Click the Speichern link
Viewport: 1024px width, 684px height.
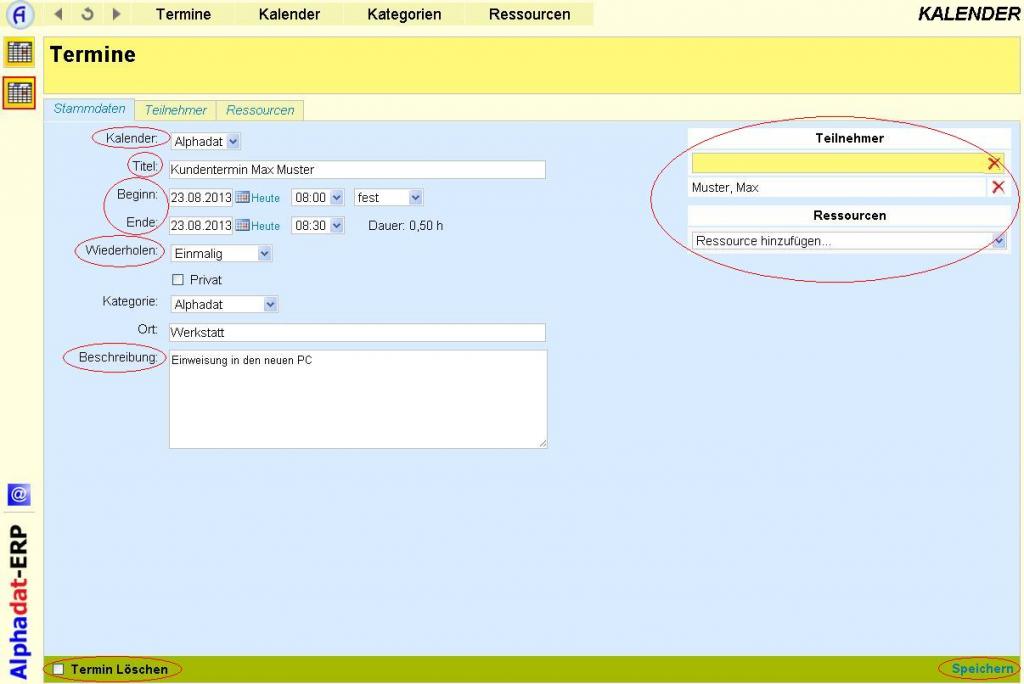[982, 669]
